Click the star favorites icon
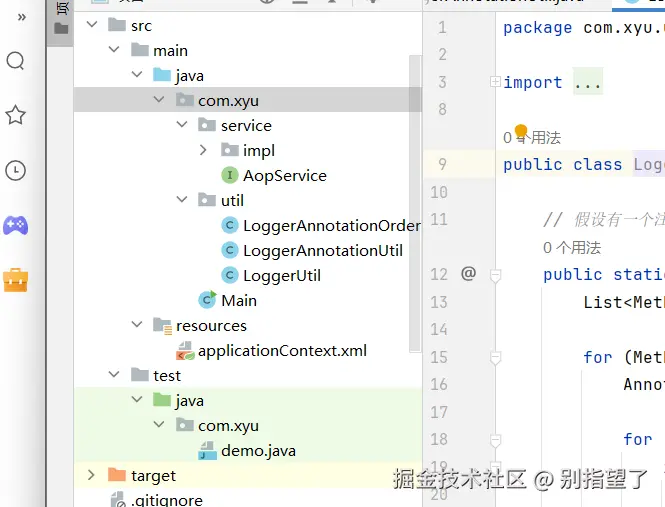Image resolution: width=665 pixels, height=507 pixels. tap(16, 115)
